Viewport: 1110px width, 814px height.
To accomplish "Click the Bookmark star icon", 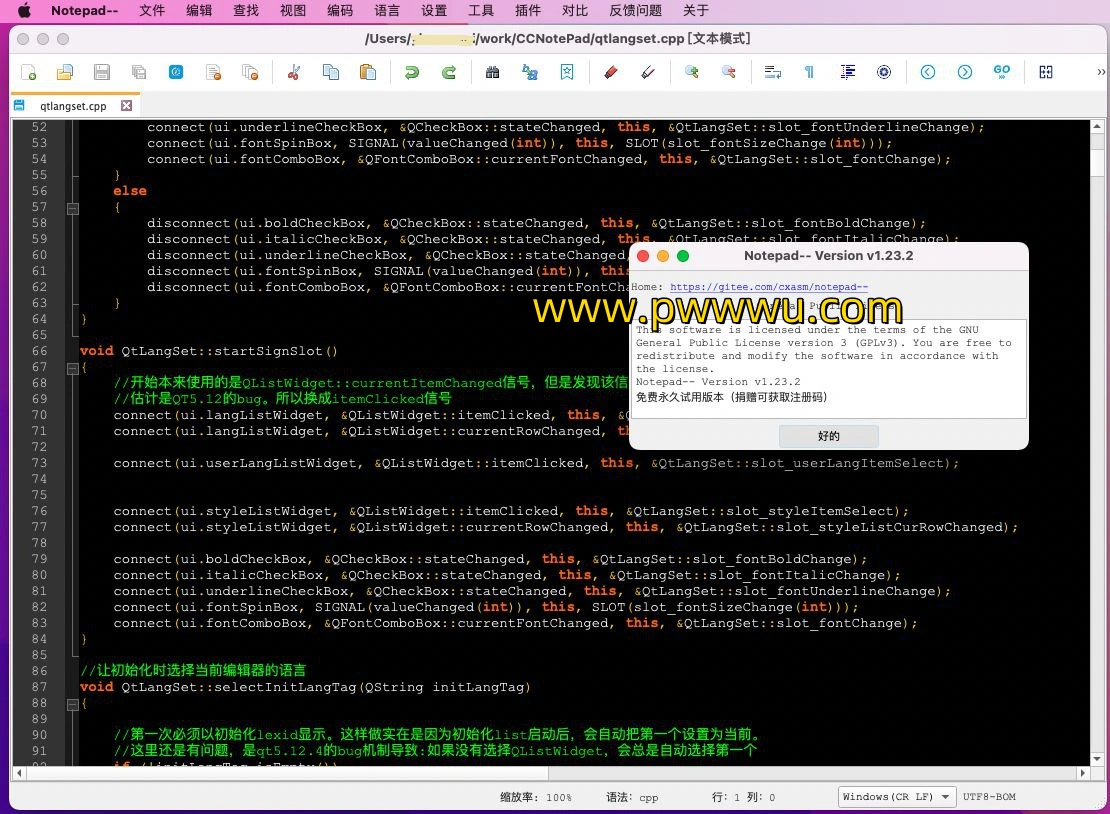I will (566, 72).
